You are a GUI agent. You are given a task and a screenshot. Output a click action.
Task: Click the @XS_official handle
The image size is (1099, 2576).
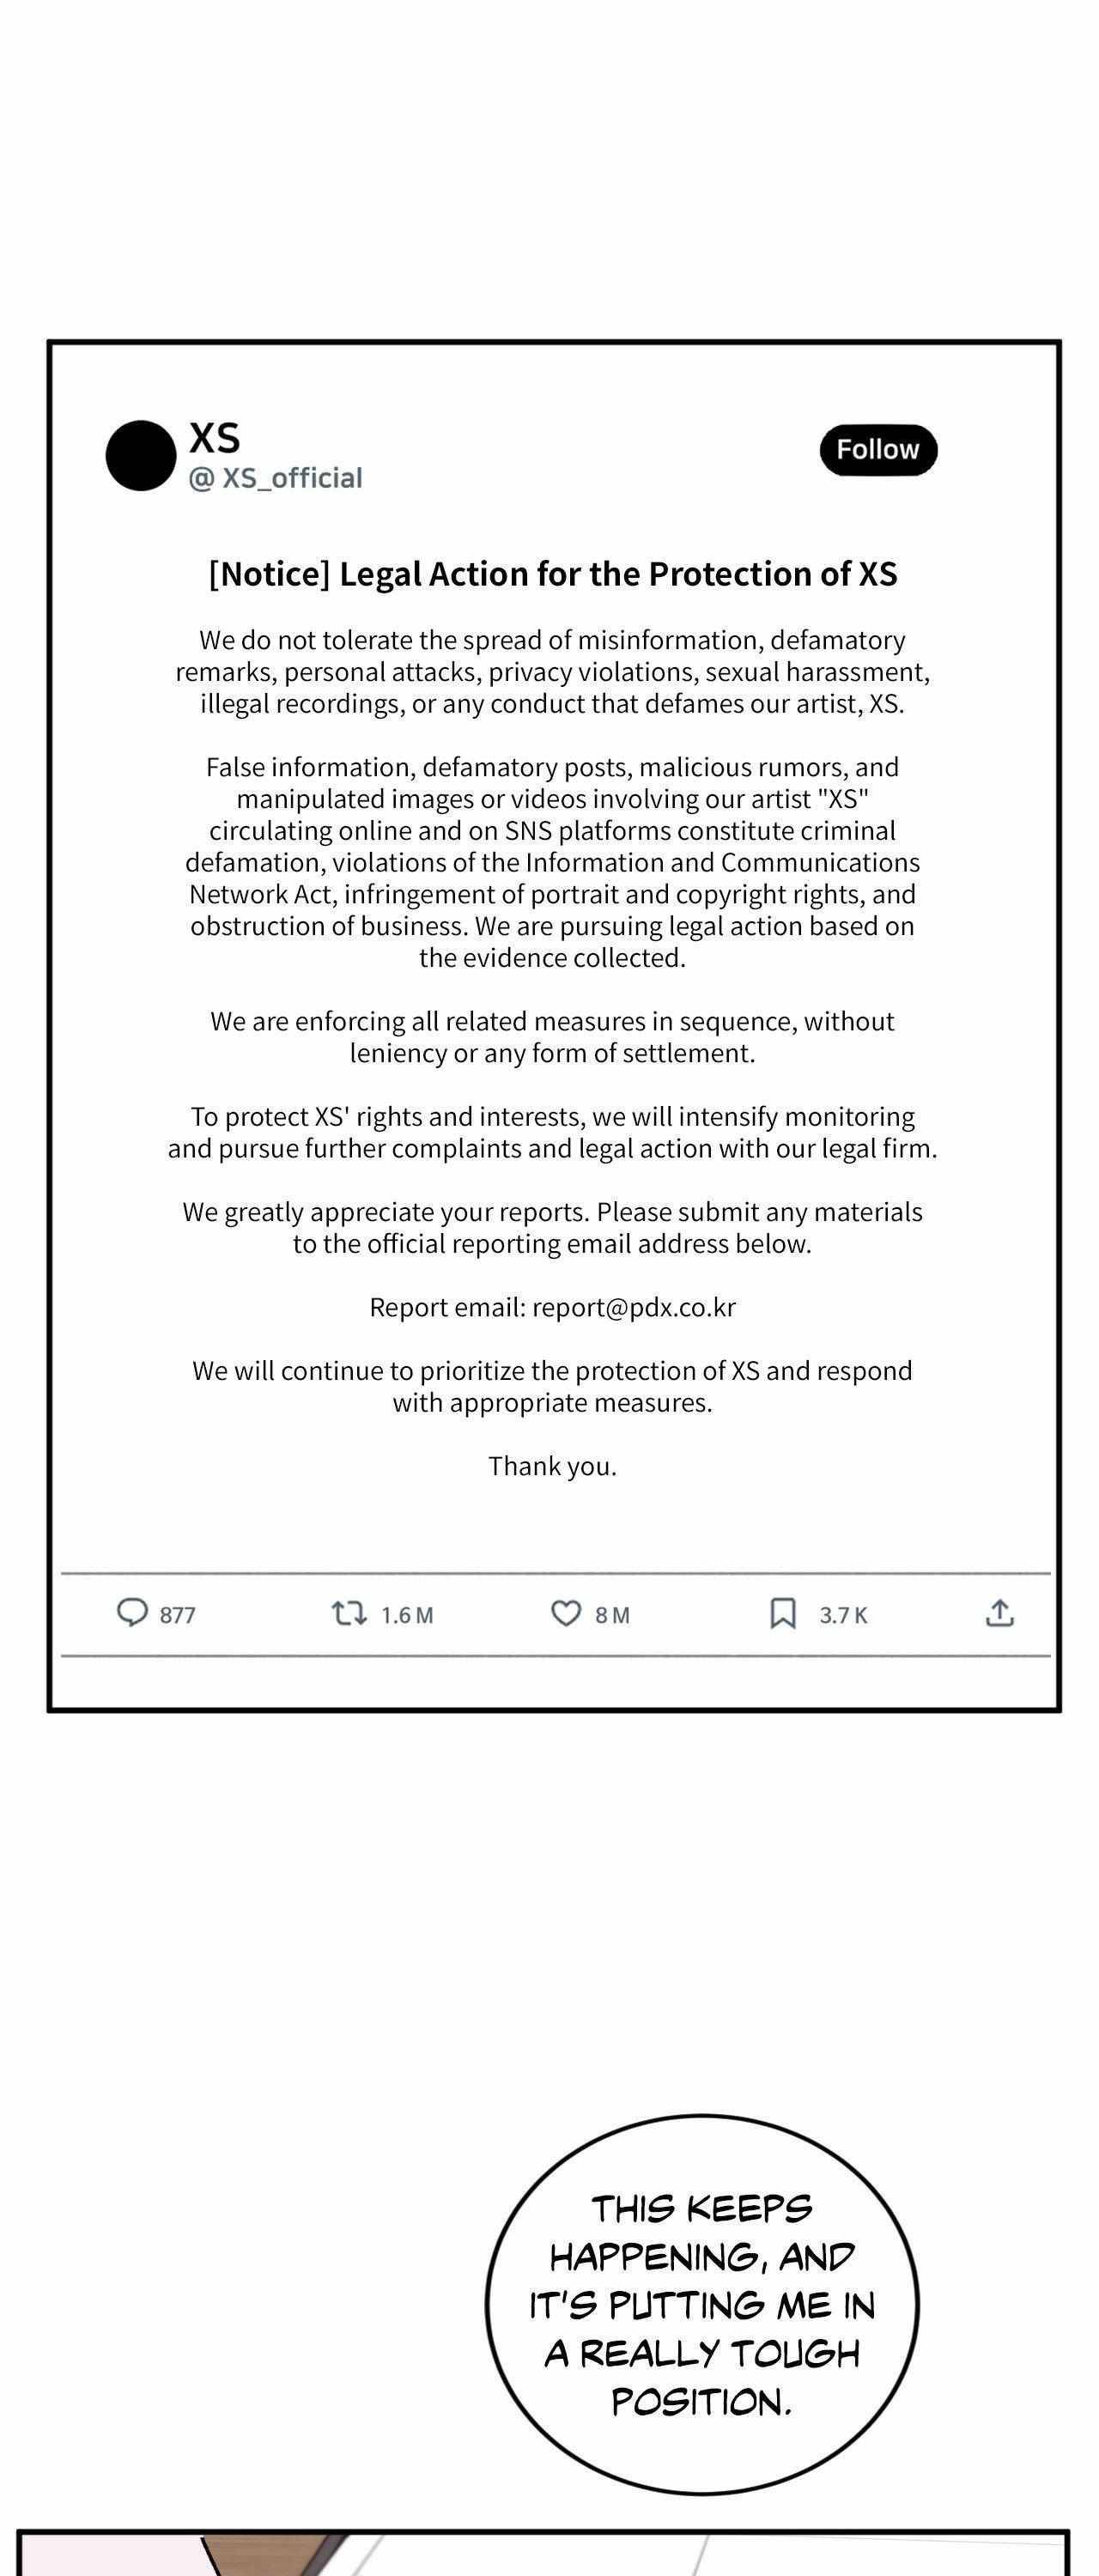276,478
